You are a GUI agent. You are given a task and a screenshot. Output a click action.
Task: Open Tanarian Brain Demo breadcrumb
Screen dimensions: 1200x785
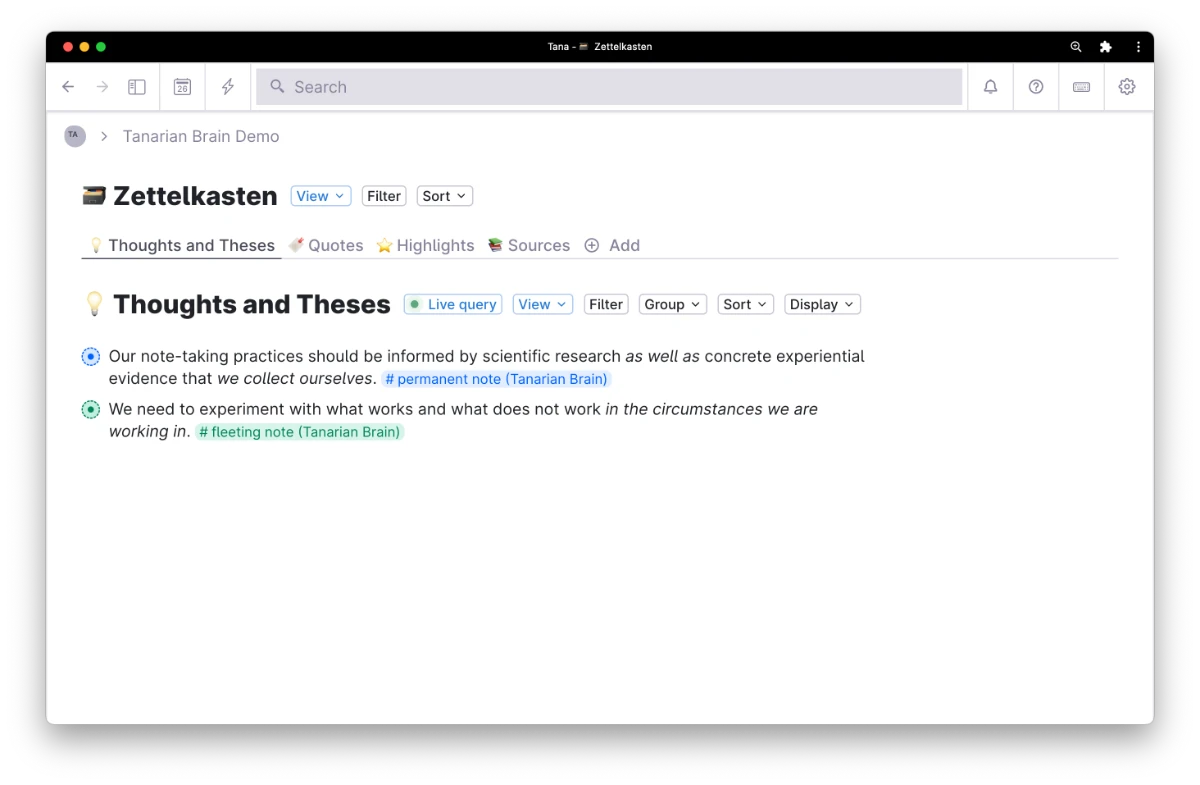point(201,136)
